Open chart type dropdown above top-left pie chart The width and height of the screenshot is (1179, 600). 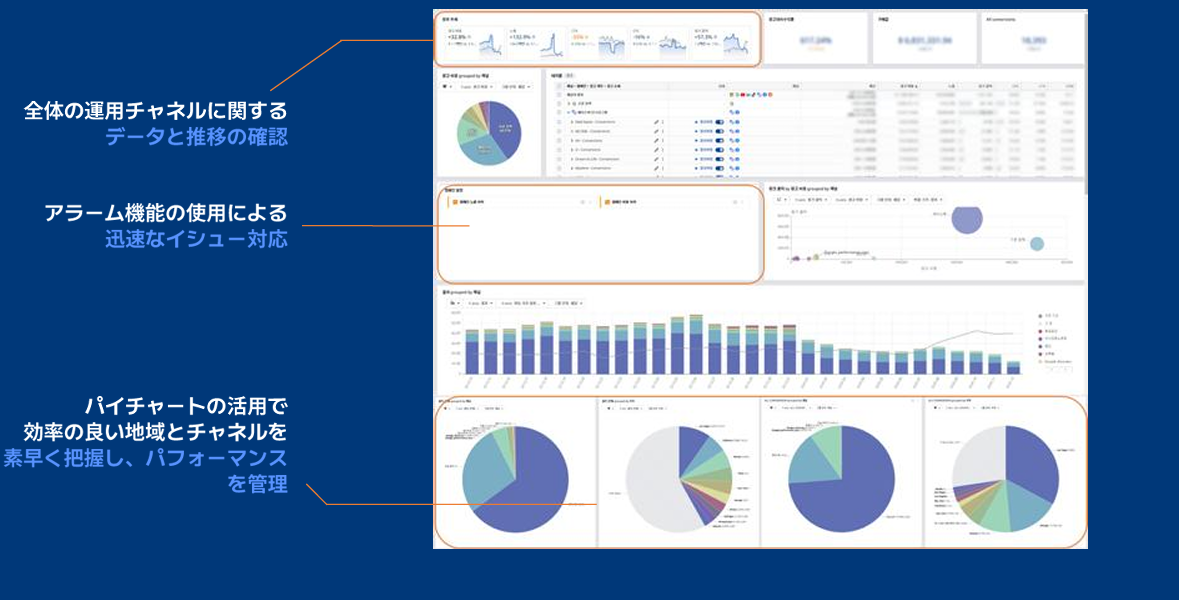(x=445, y=87)
